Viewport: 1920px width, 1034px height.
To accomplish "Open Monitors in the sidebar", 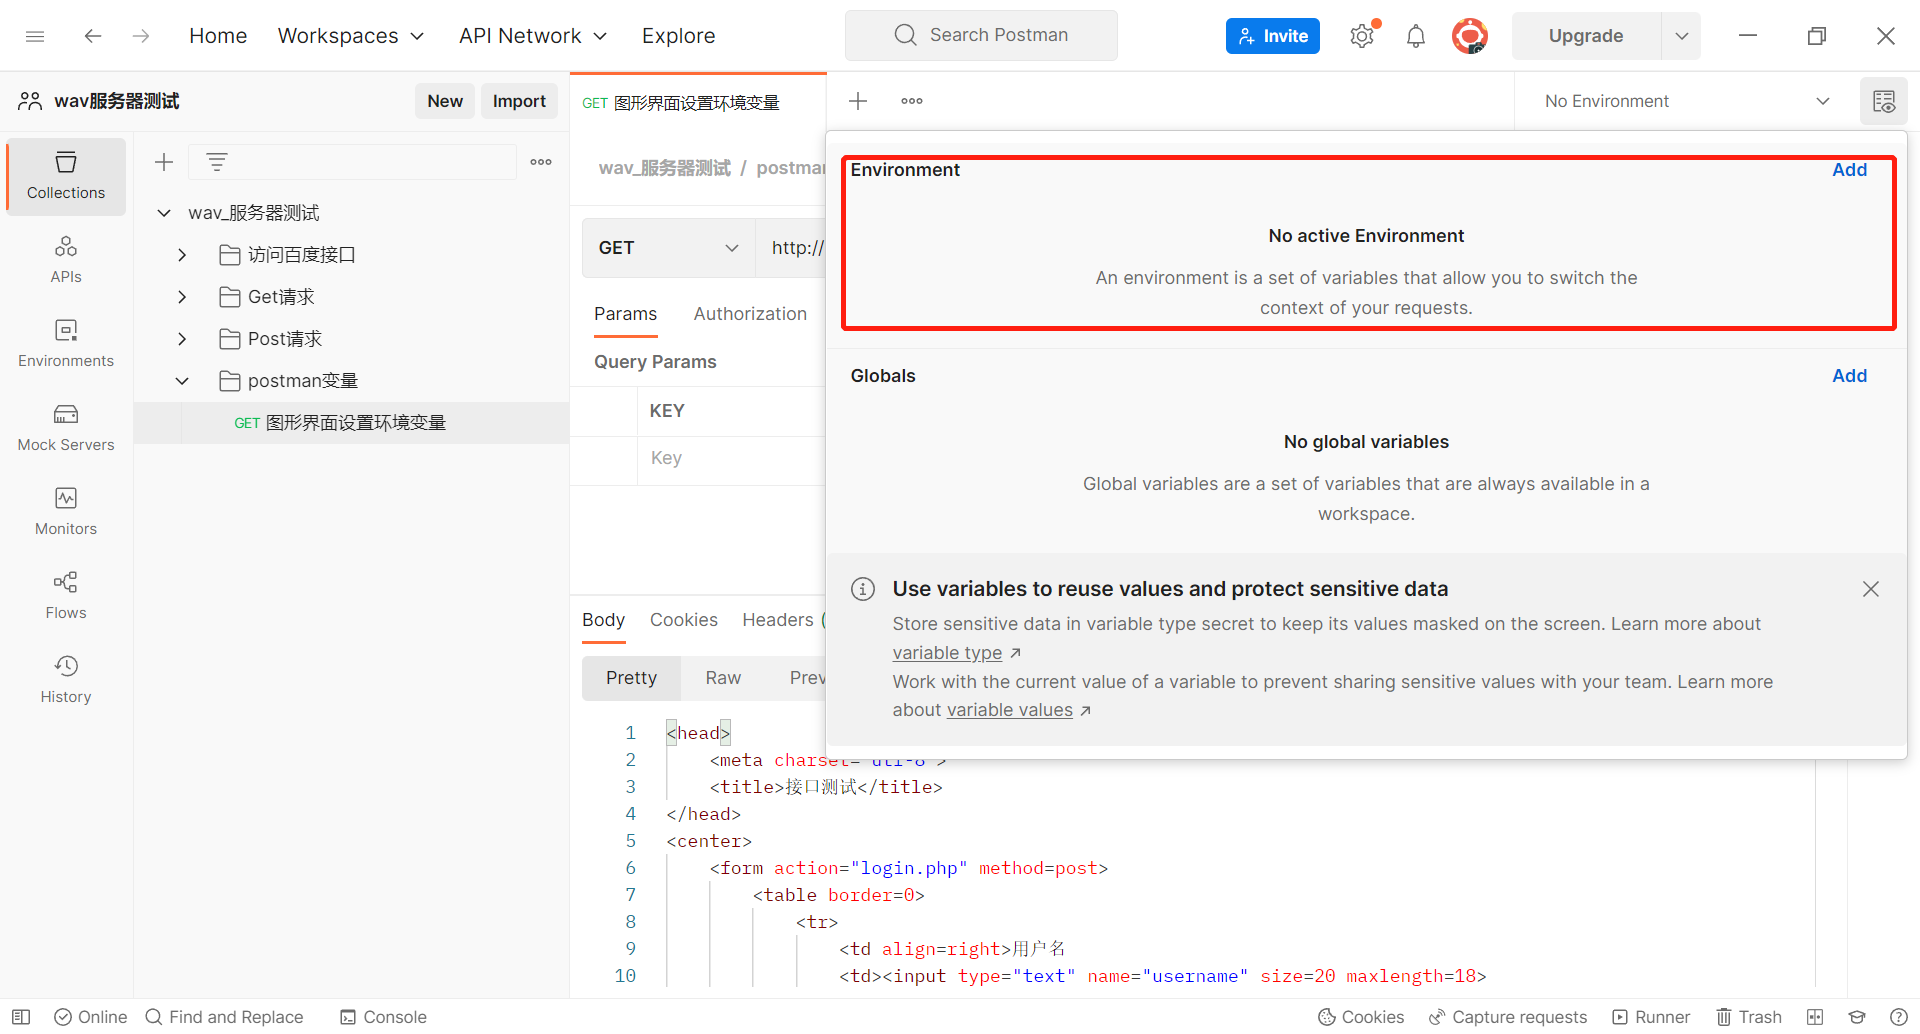I will click(x=66, y=512).
